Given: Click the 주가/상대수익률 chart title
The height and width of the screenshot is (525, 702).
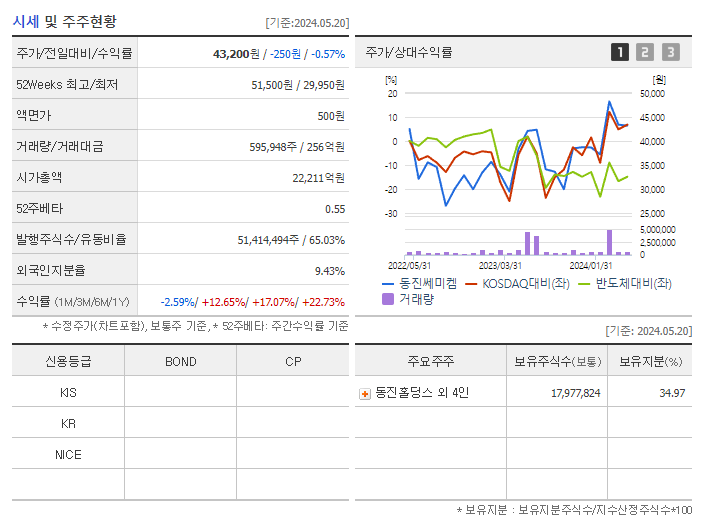Looking at the screenshot, I should point(409,52).
